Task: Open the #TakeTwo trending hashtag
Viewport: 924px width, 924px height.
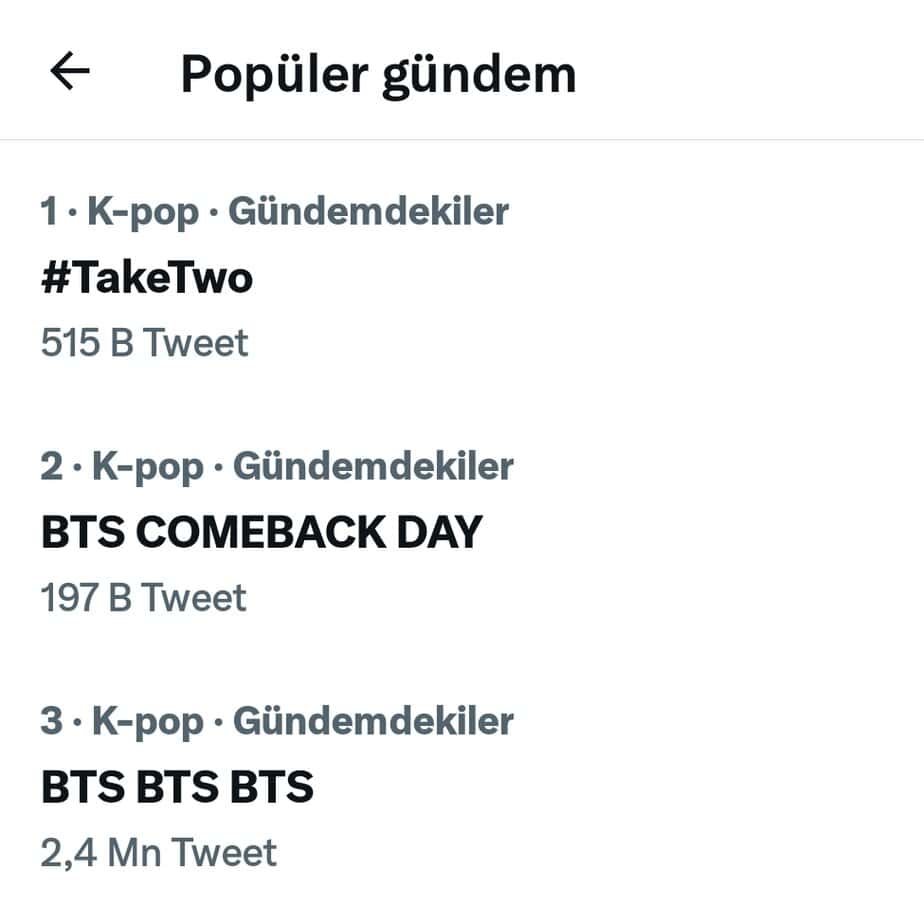Action: [147, 277]
